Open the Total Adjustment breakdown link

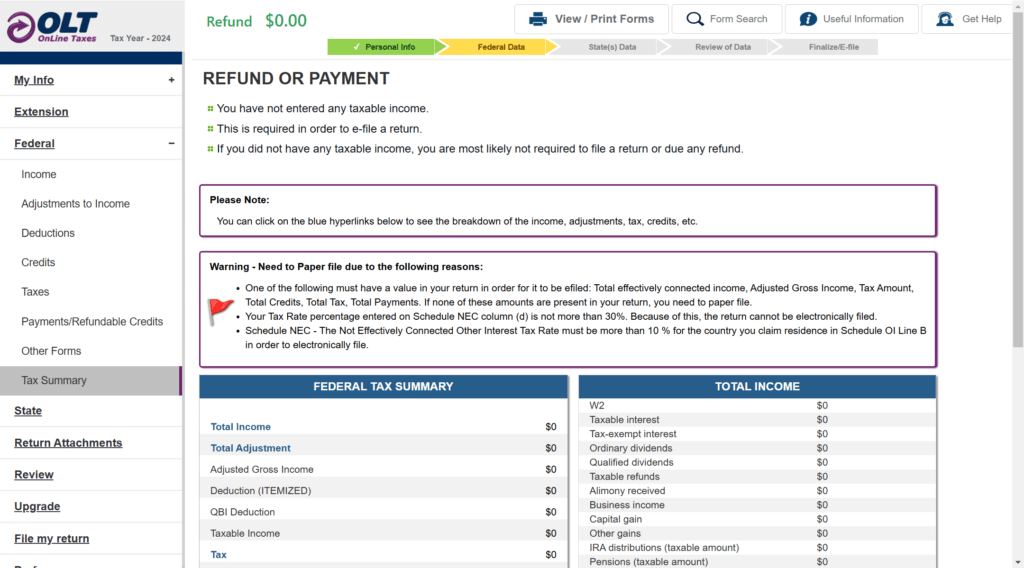(250, 448)
